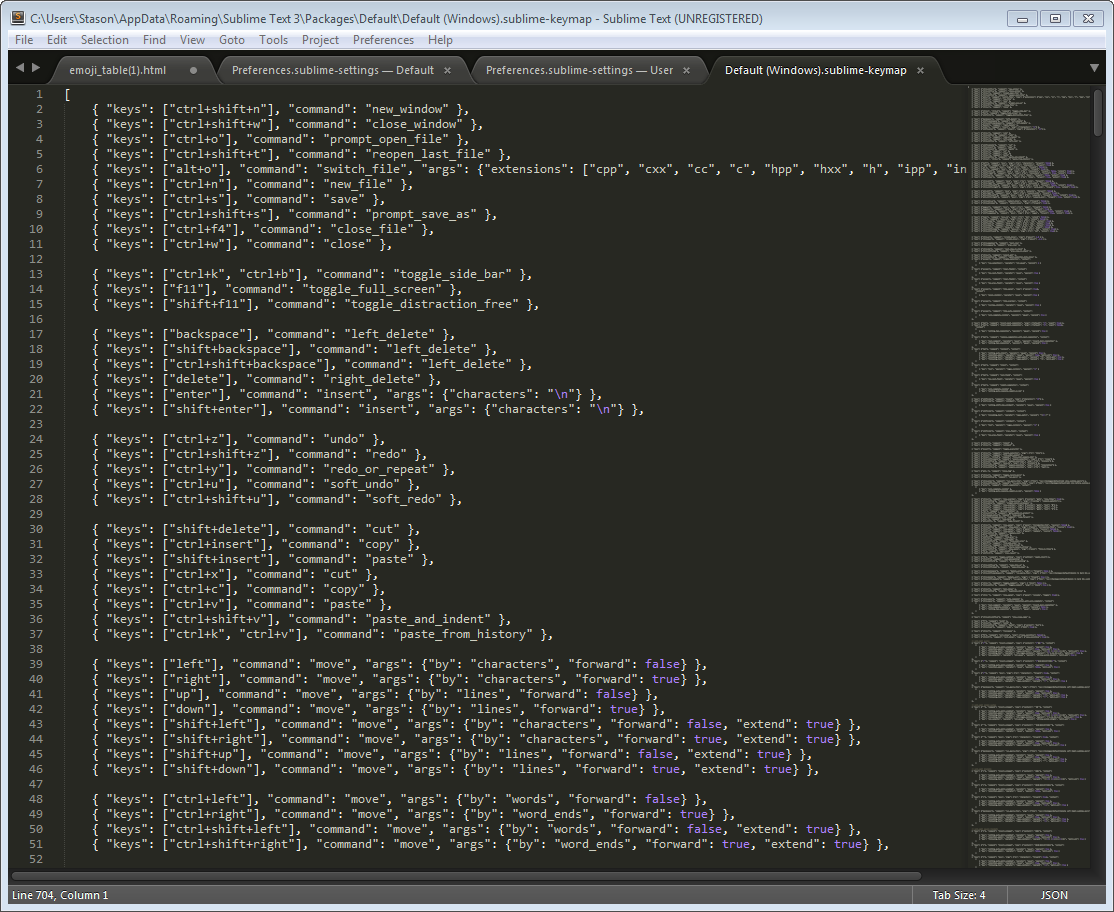This screenshot has height=912, width=1114.
Task: Go to the previous tab with left arrow
Action: 19,67
